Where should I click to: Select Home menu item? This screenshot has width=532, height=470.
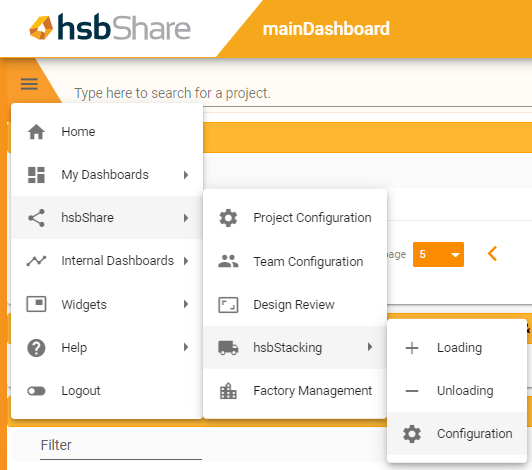(x=107, y=132)
